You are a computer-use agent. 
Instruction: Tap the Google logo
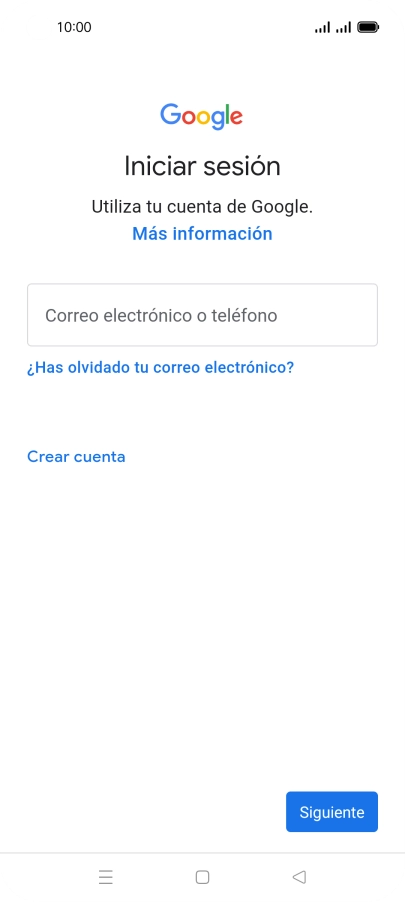[202, 117]
